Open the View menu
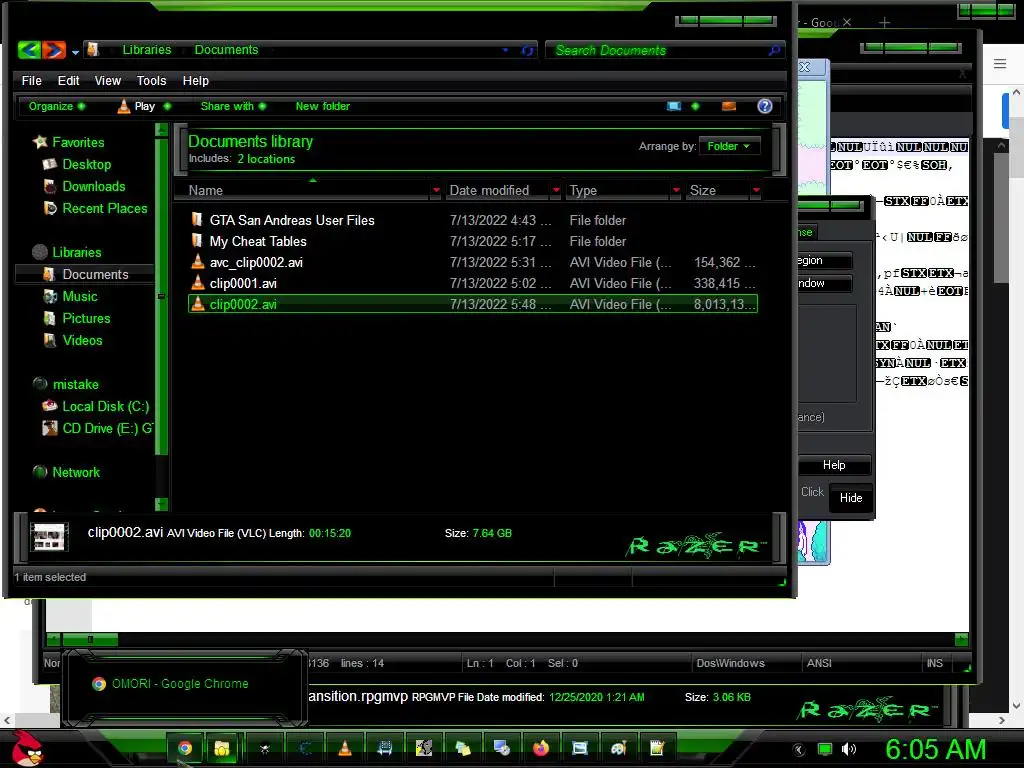This screenshot has width=1024, height=768. (108, 80)
